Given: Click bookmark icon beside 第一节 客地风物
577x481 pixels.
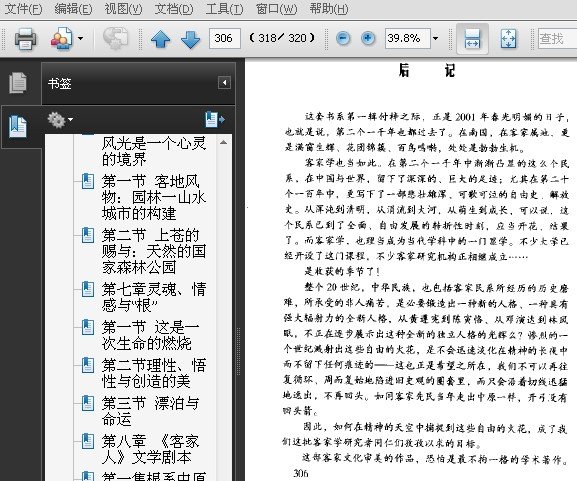Looking at the screenshot, I should click(x=88, y=181).
